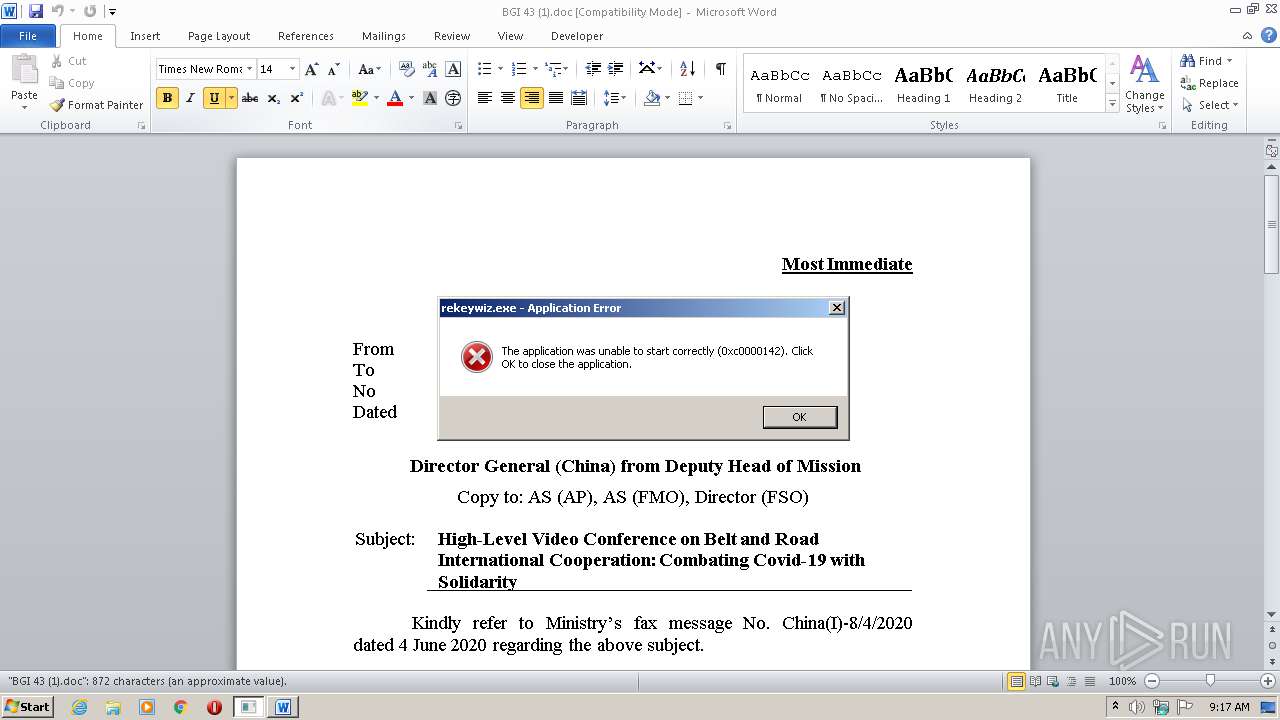Open the Windows Start menu
This screenshot has height=720, width=1280.
tap(28, 706)
